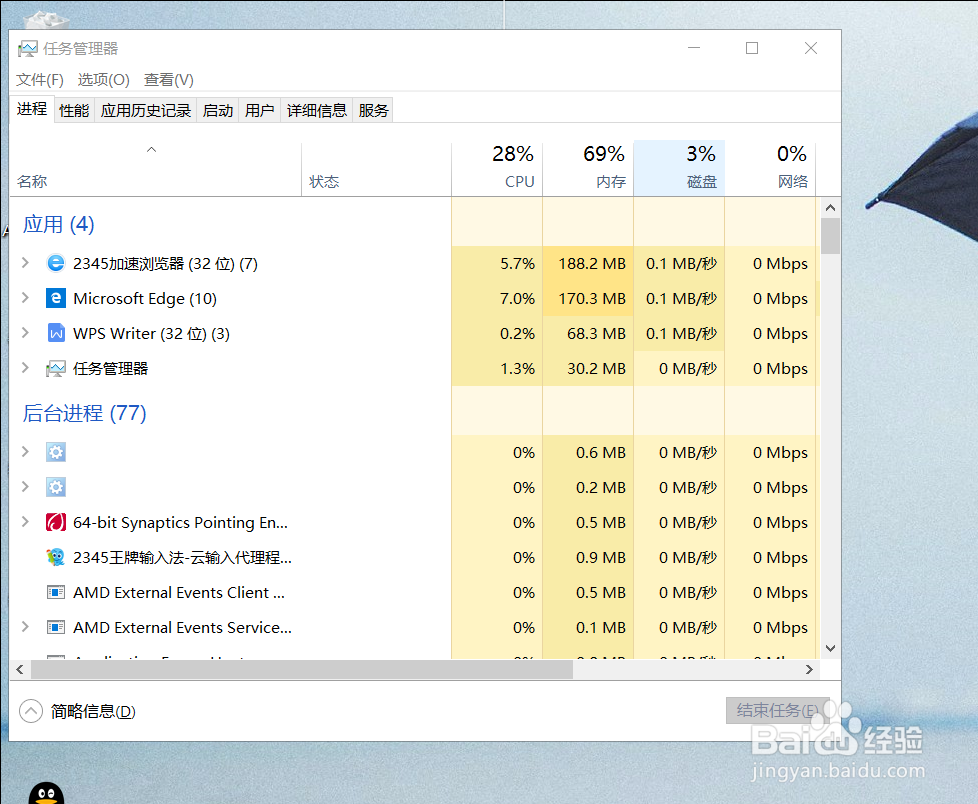The image size is (978, 804).
Task: Open the 查看(V) menu
Action: [x=168, y=80]
